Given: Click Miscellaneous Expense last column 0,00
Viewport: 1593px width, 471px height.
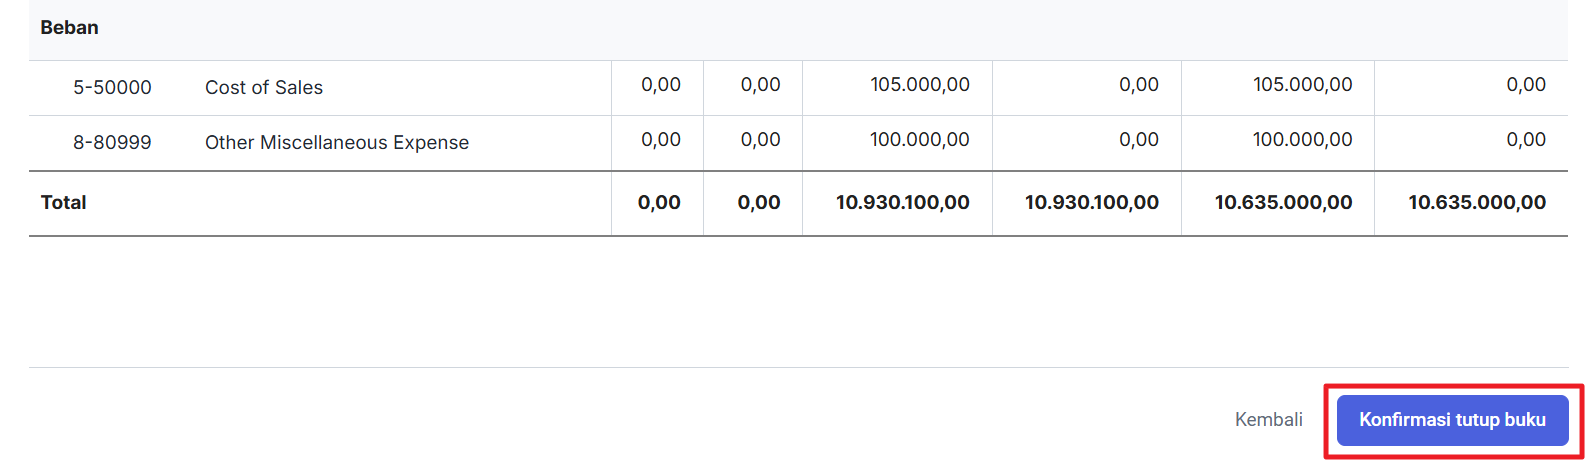Looking at the screenshot, I should pos(1526,140).
